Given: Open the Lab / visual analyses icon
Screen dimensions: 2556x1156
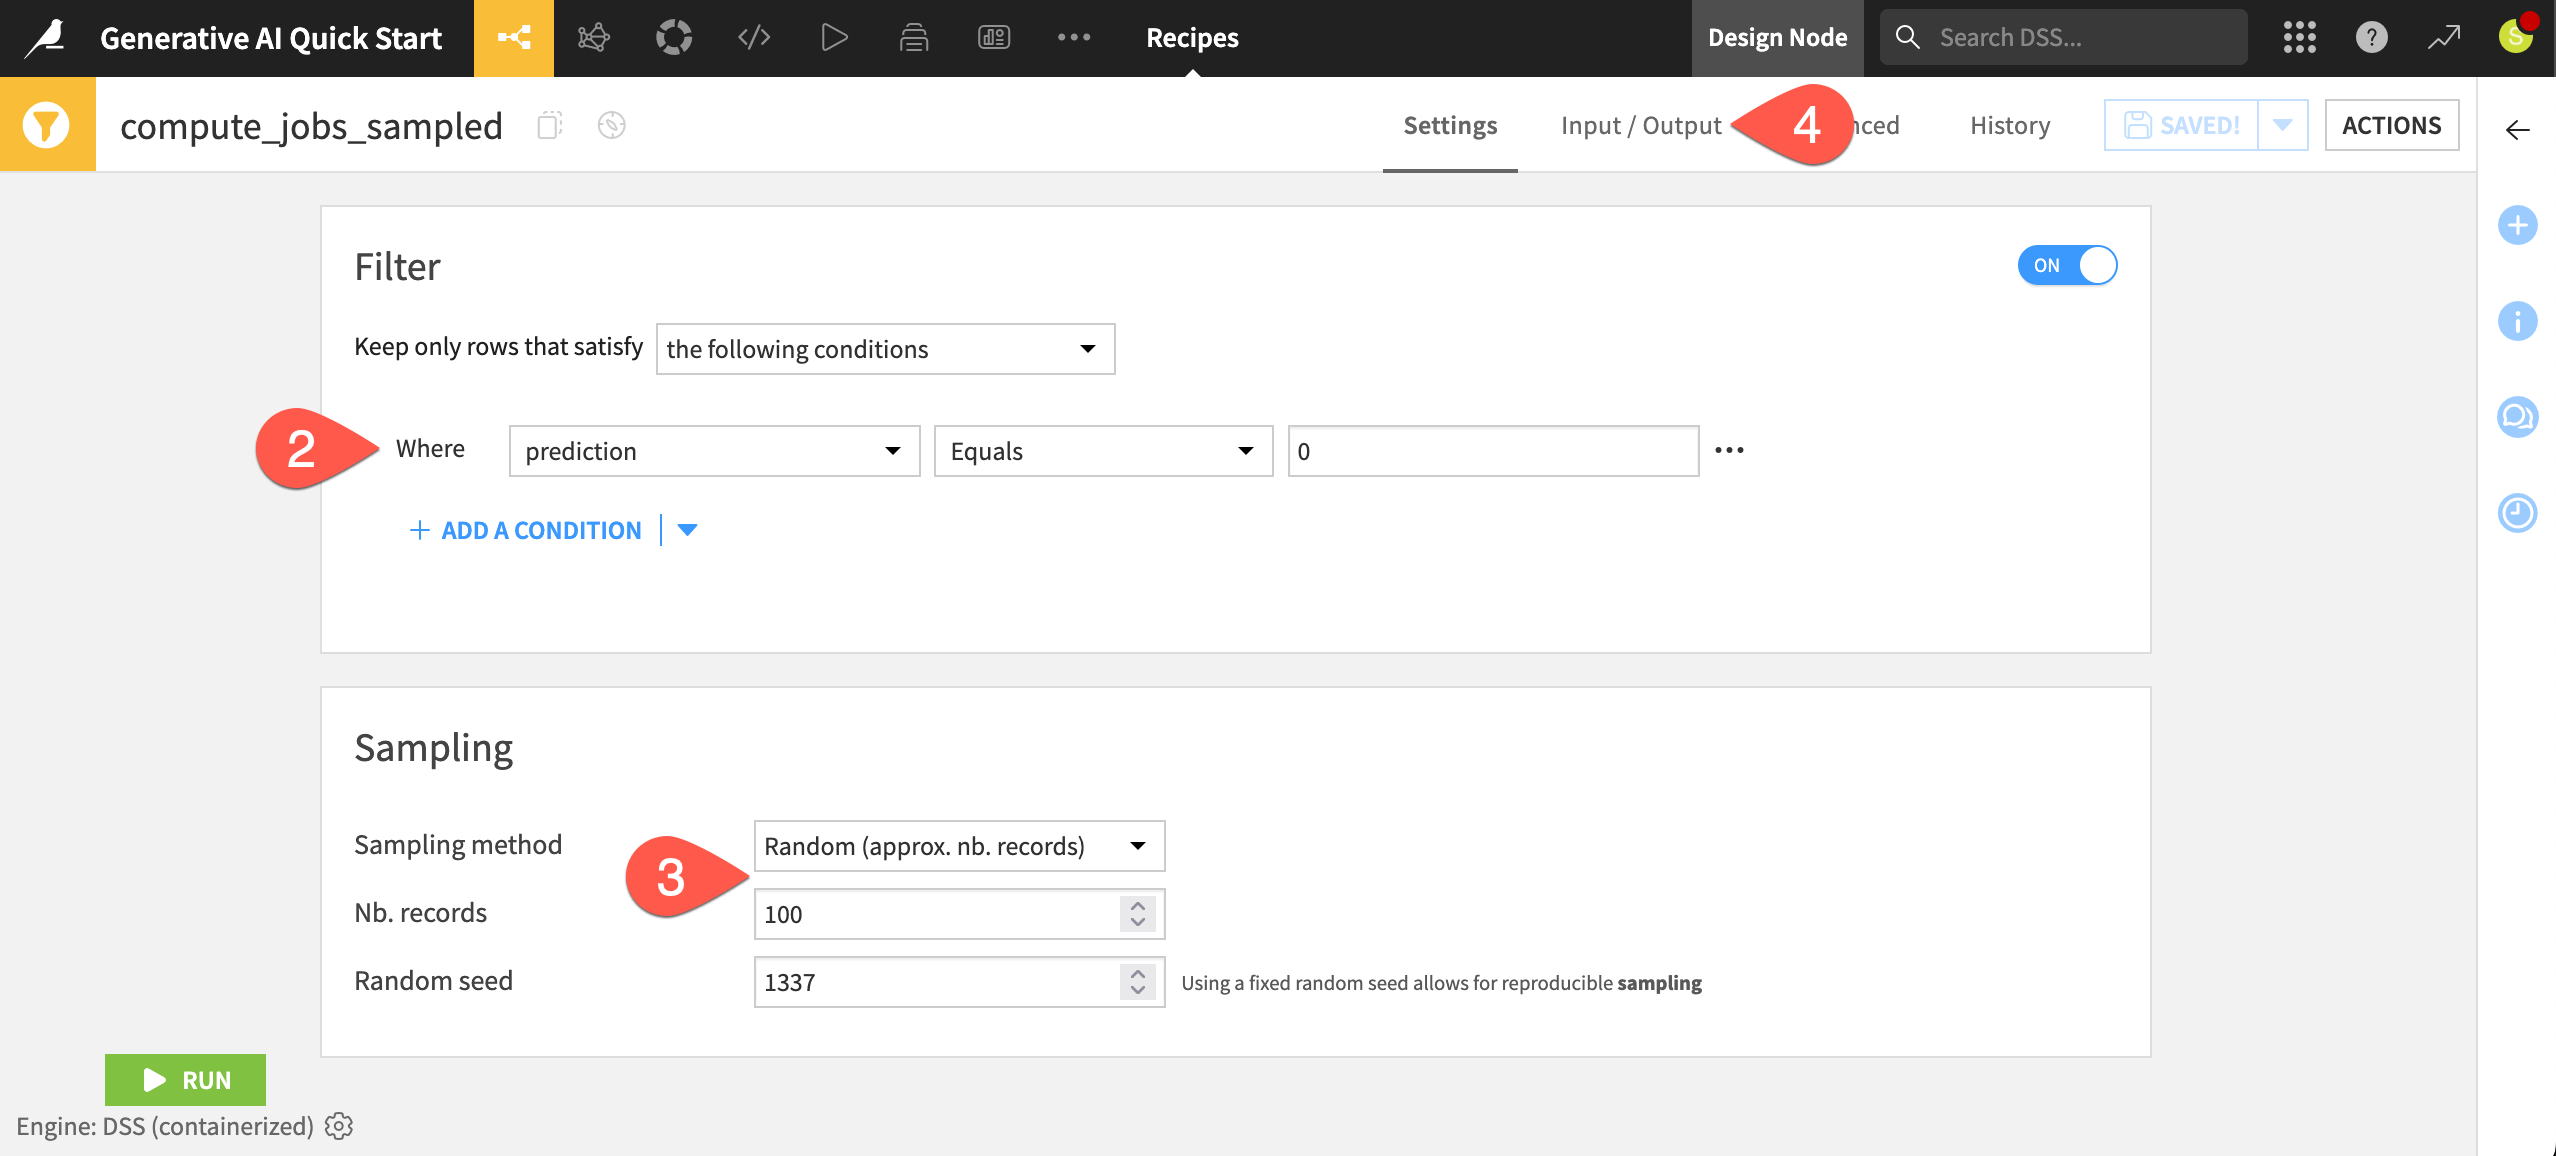Looking at the screenshot, I should (x=593, y=38).
